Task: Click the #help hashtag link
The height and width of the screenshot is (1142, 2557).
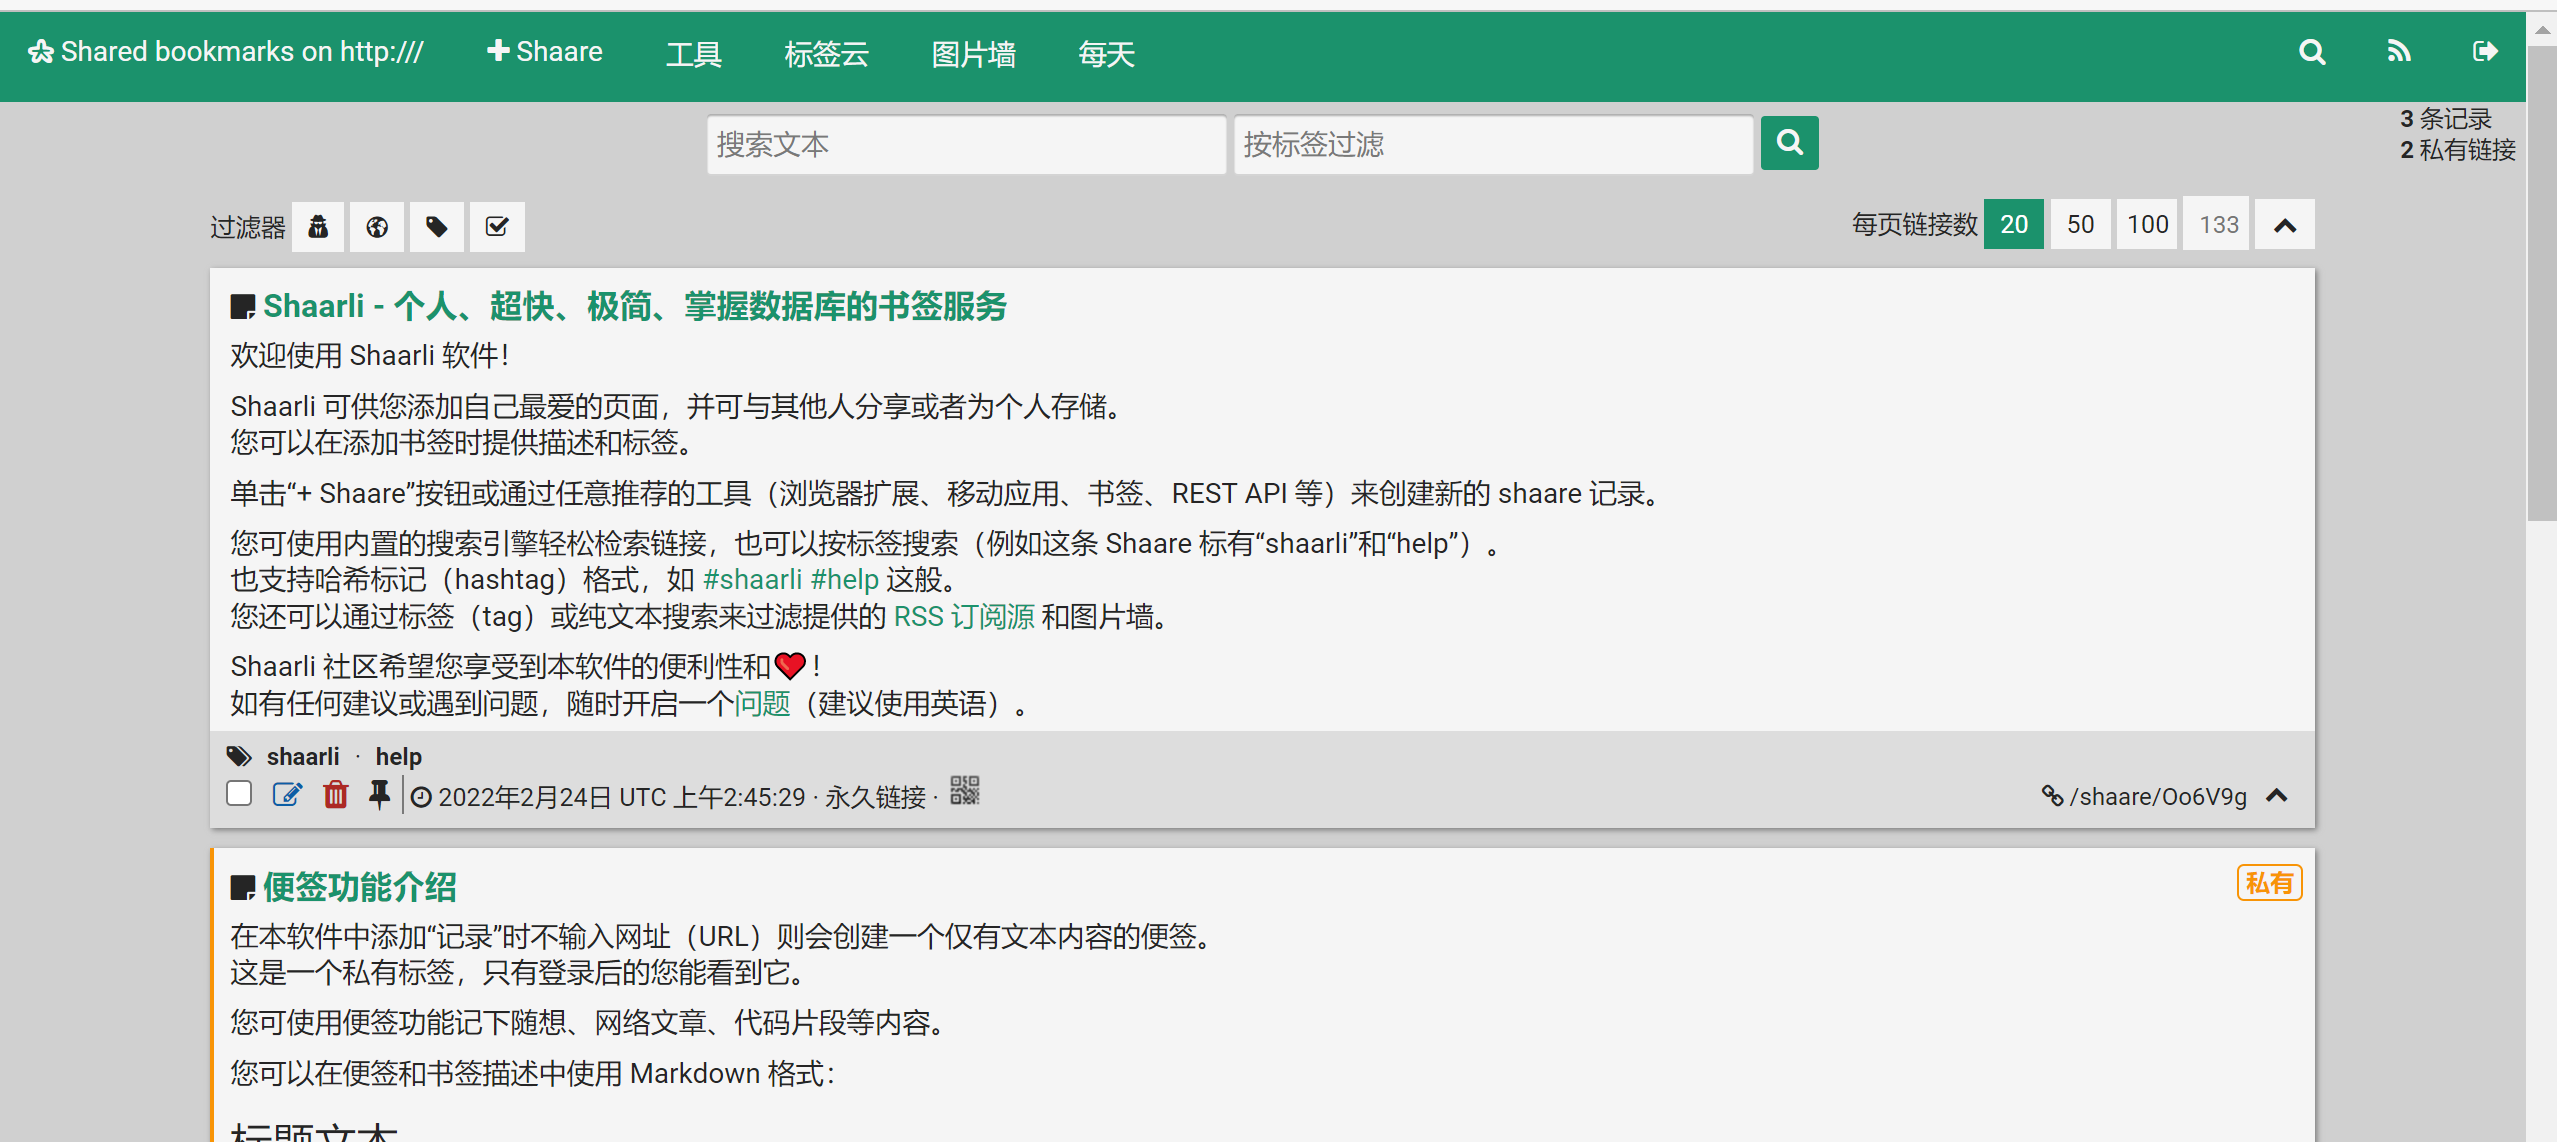Action: coord(845,580)
